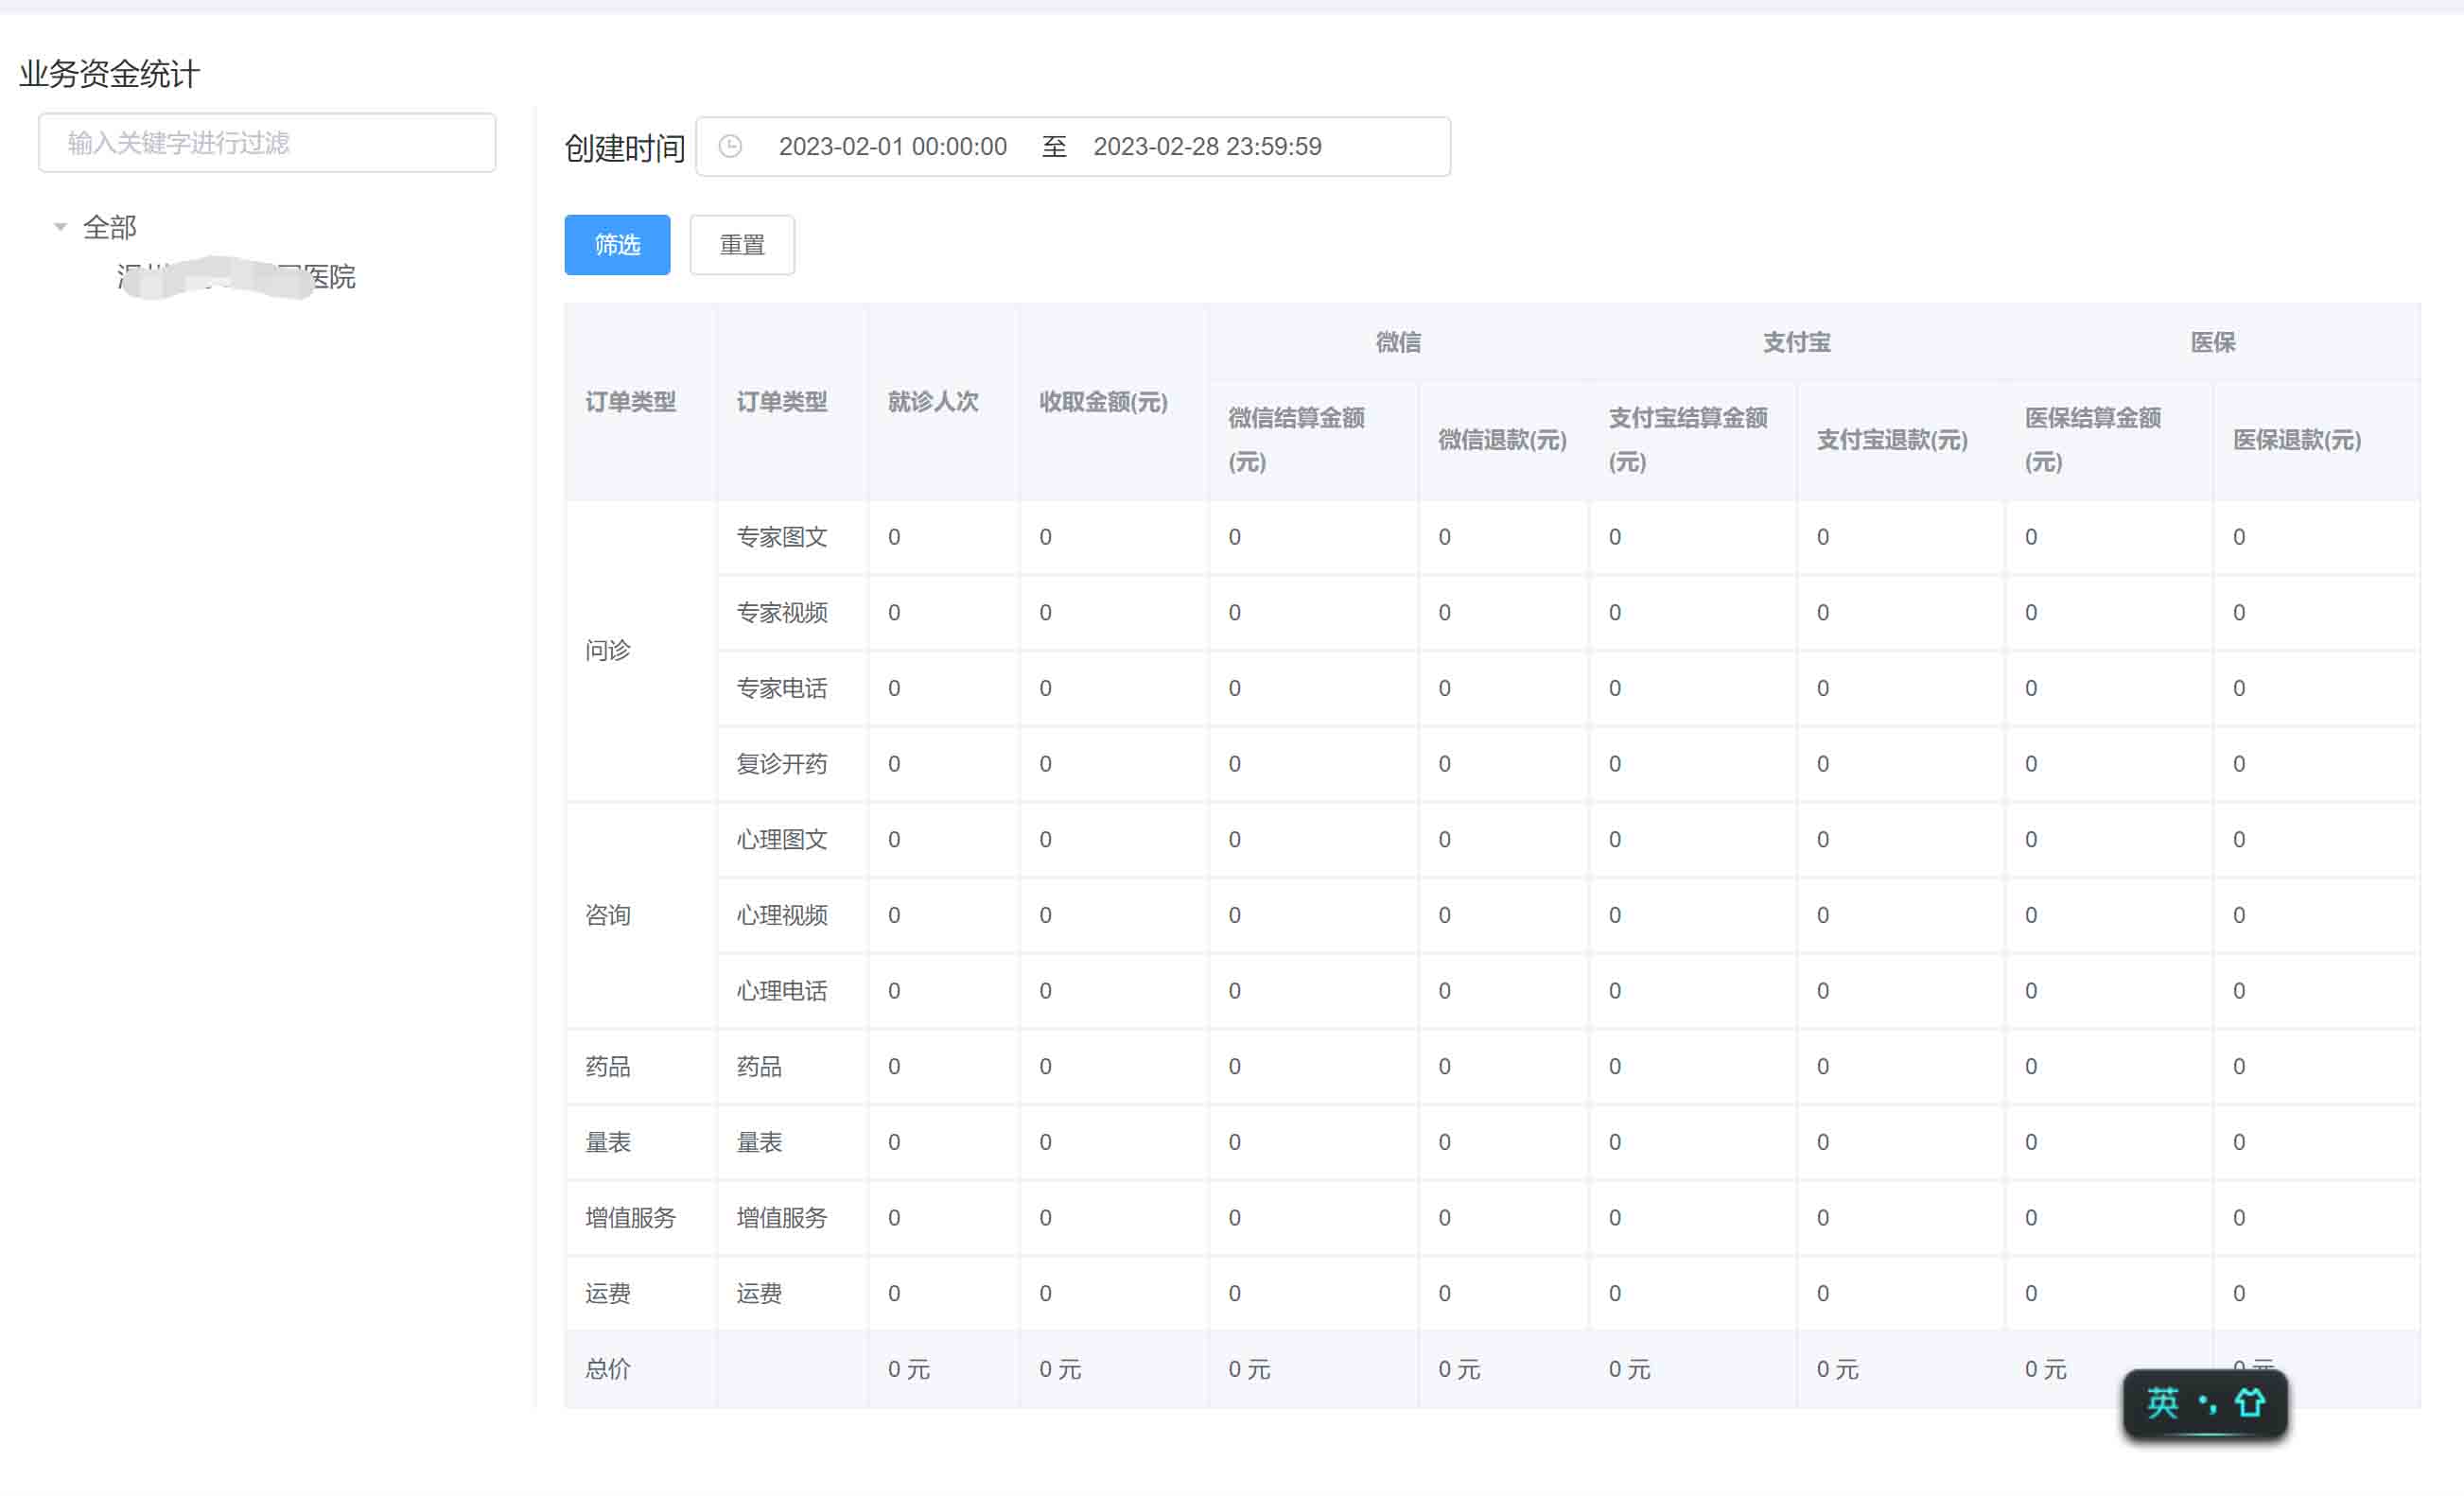Click the 业务资金统计 page title
The image size is (2464, 1496).
[110, 74]
